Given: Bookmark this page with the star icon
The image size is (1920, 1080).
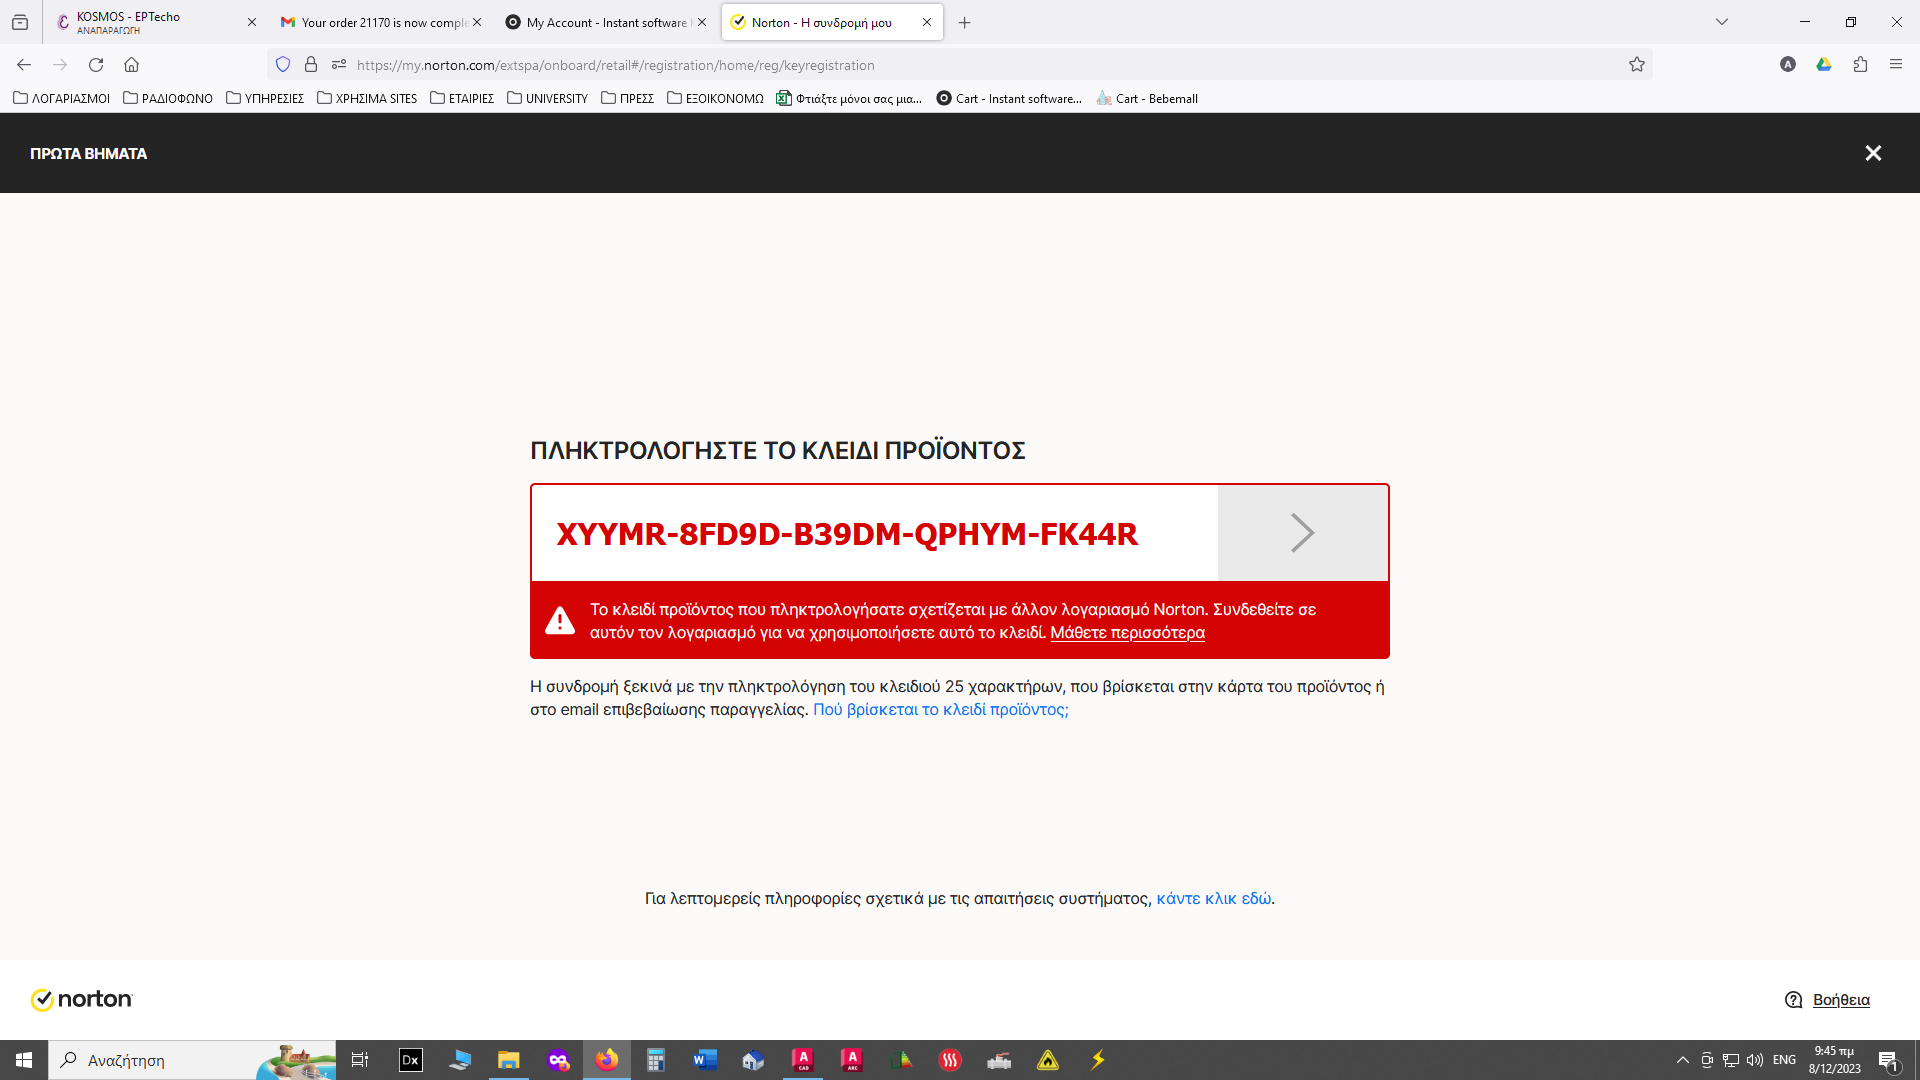Looking at the screenshot, I should pos(1636,65).
